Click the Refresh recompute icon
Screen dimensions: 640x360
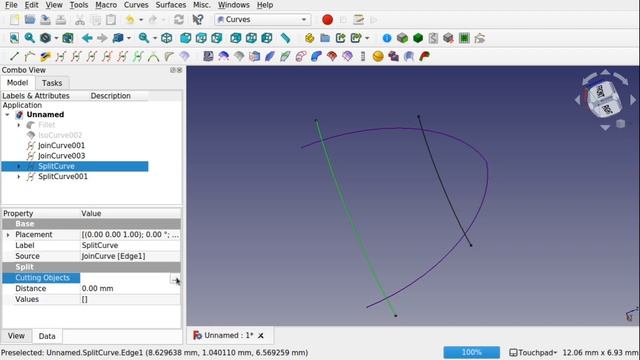pos(179,20)
